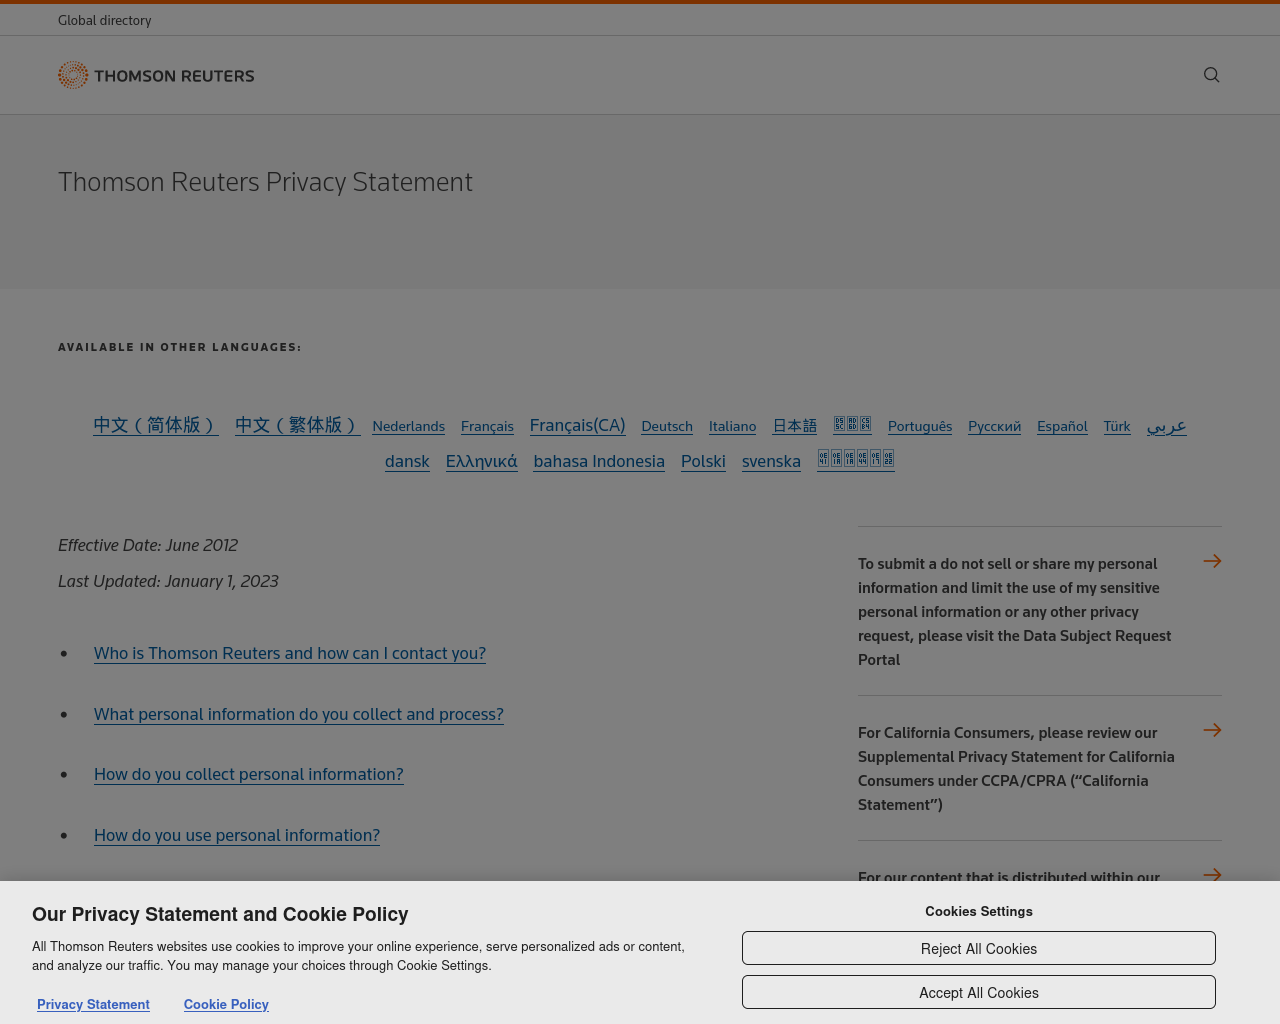
Task: Open 'What personal information do you collect' link
Action: pos(299,714)
